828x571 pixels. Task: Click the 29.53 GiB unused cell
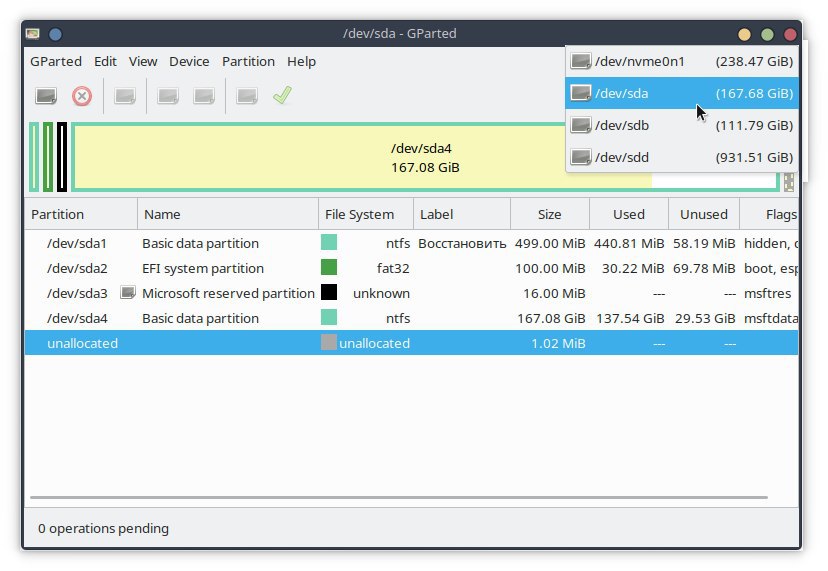(705, 318)
